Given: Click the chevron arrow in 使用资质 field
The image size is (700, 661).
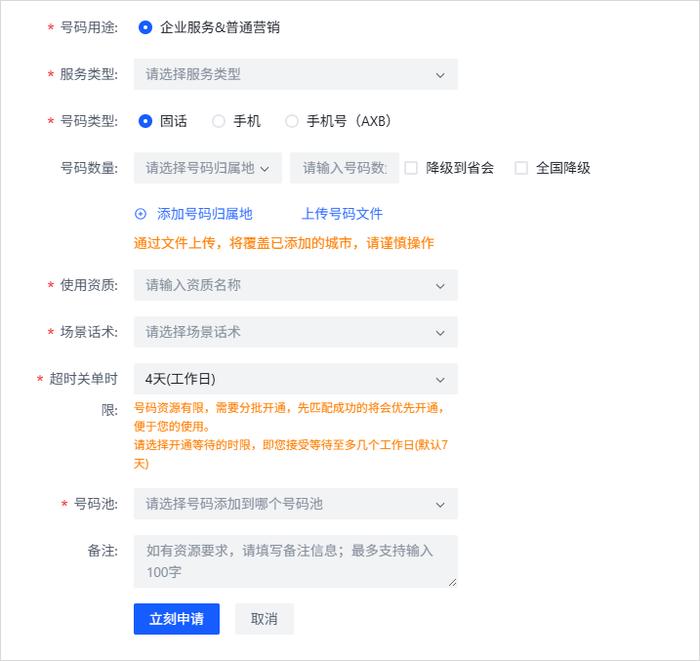Looking at the screenshot, I should [440, 286].
